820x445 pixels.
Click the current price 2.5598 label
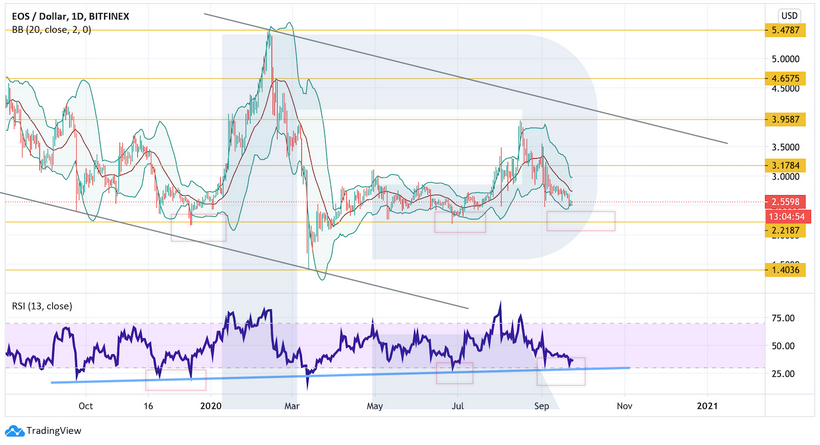(x=785, y=202)
